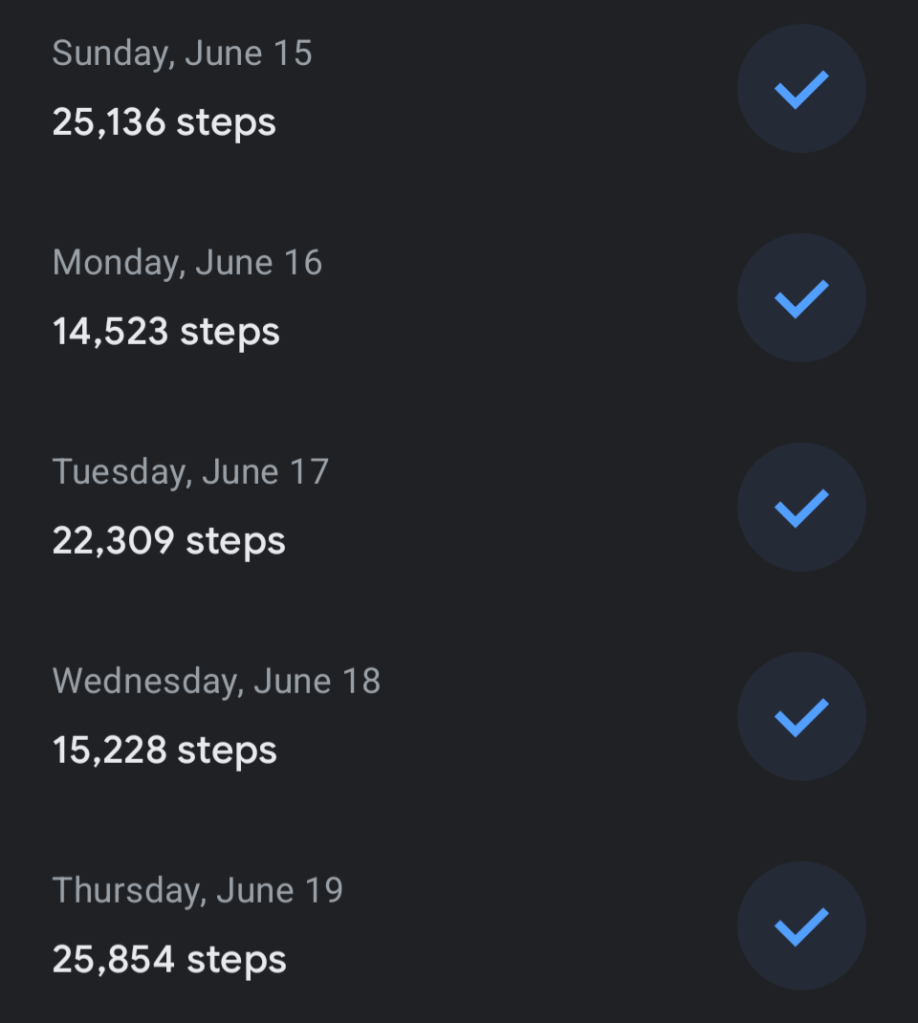Tap the goal checkmark for Sunday, June 15

coord(801,89)
